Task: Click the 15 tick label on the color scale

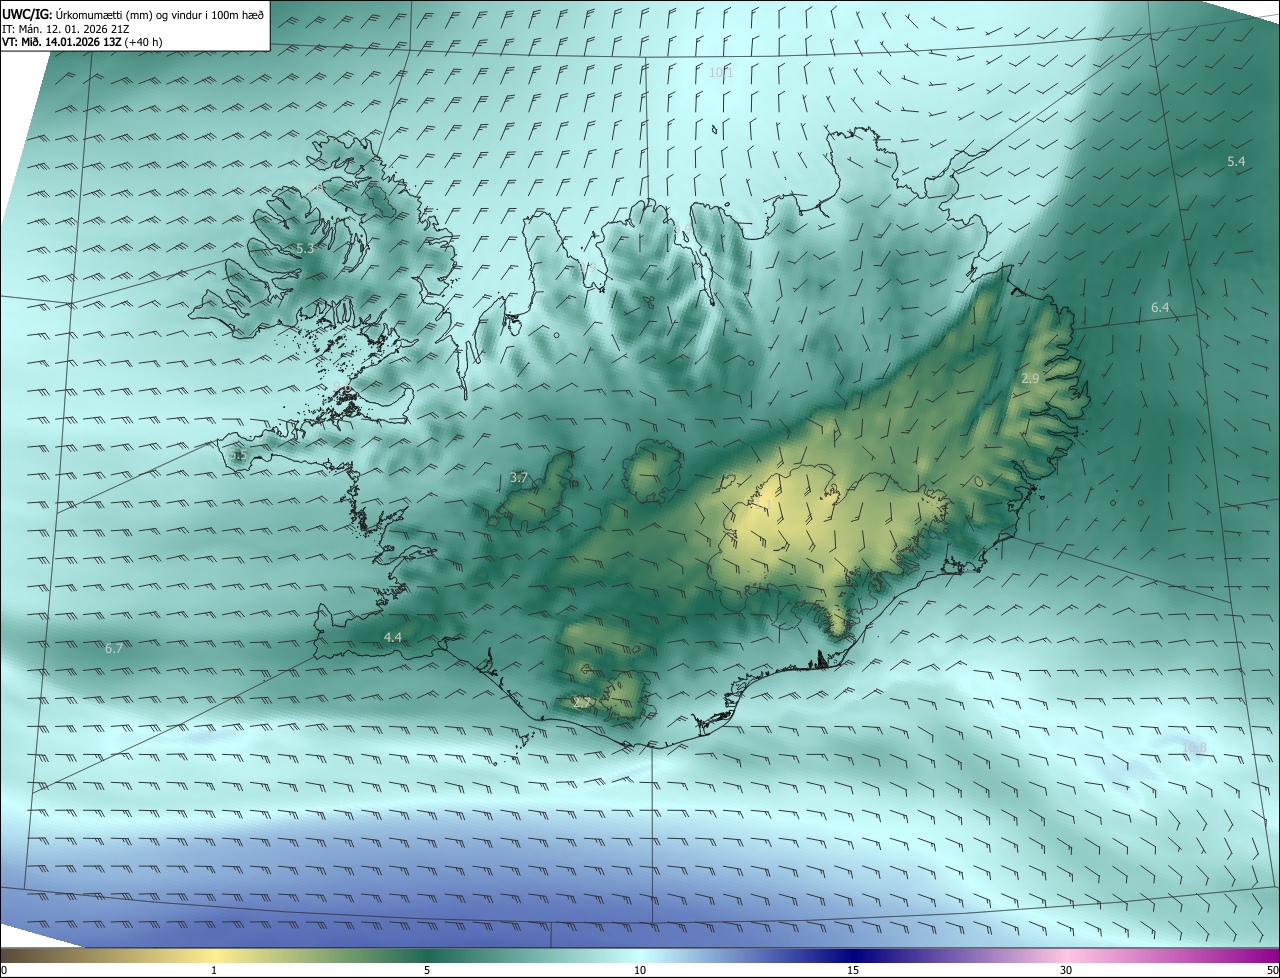Action: pyautogui.click(x=853, y=970)
